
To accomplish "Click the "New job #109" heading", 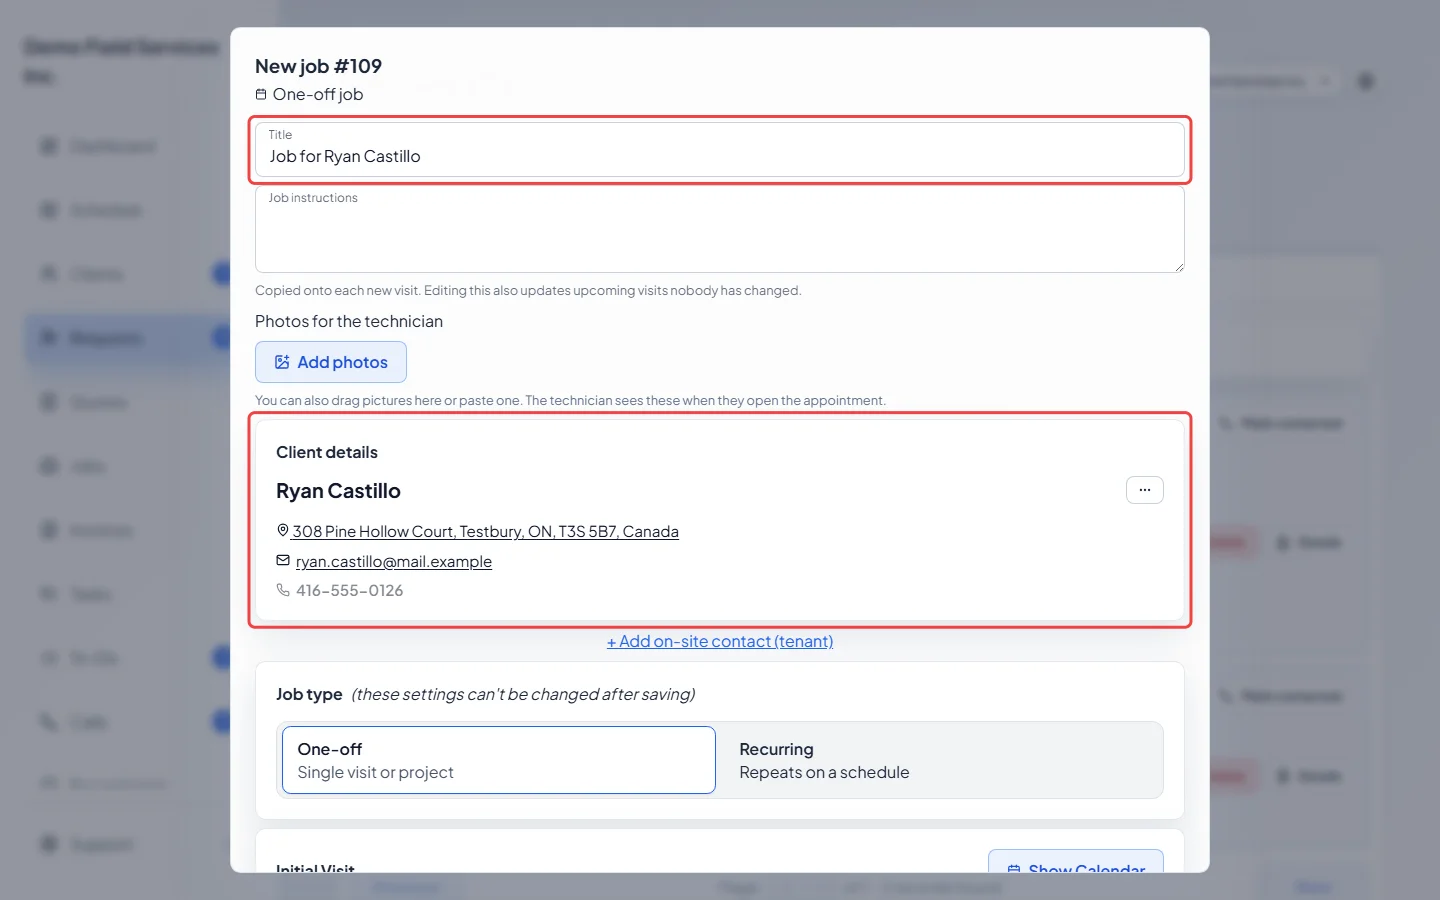I will click(x=318, y=66).
